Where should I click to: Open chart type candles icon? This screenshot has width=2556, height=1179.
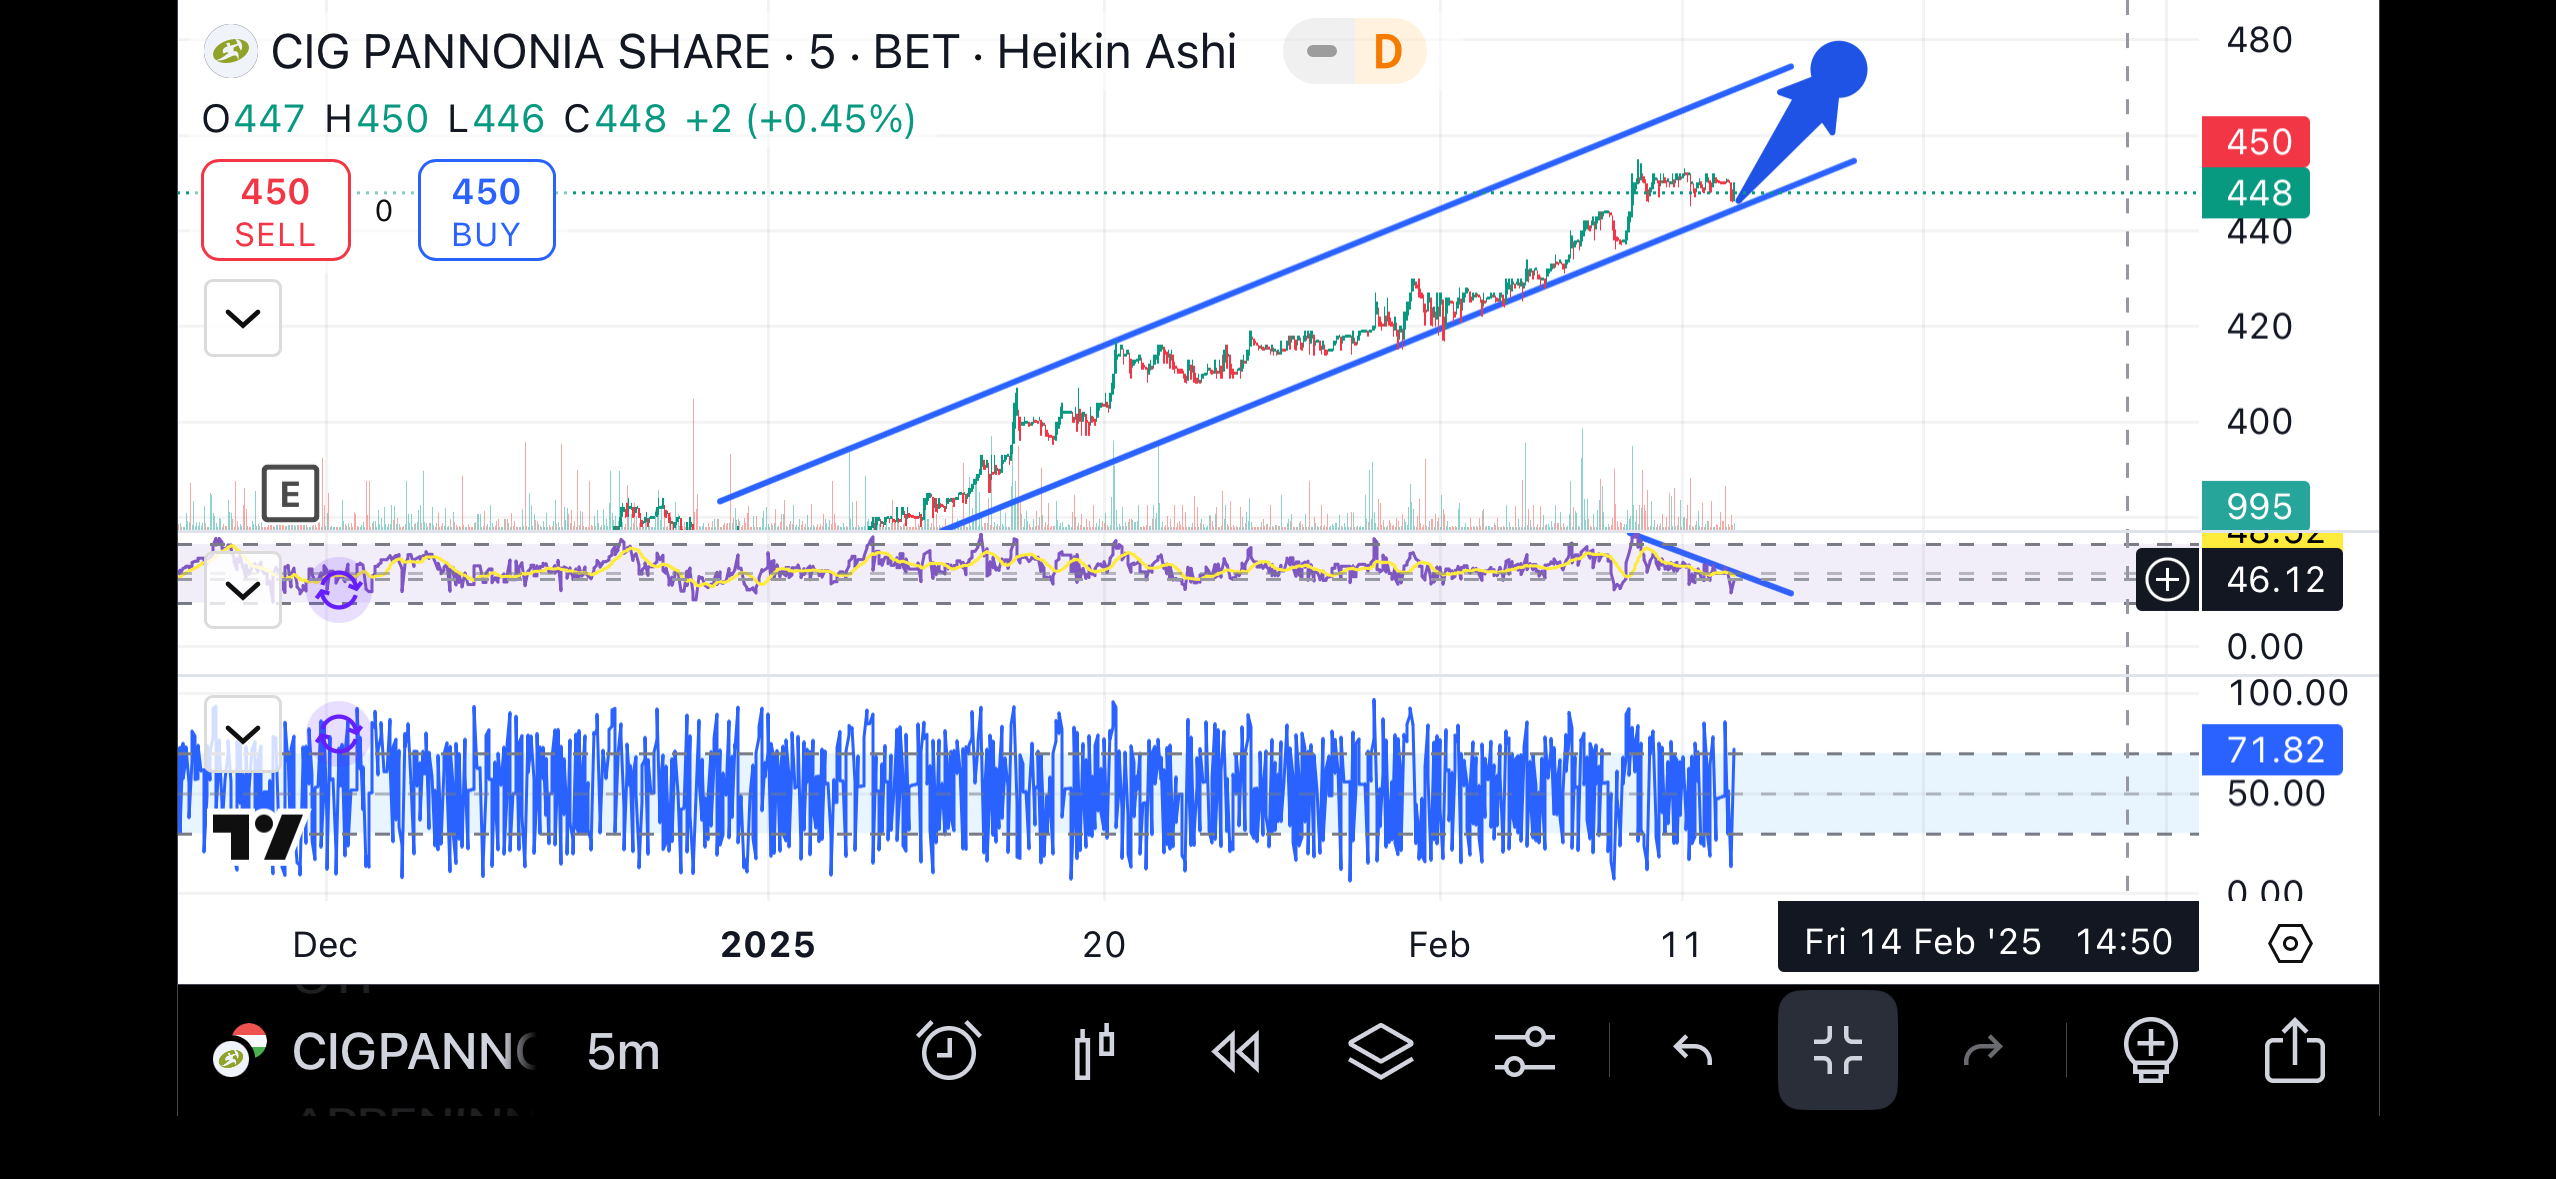click(x=1093, y=1050)
